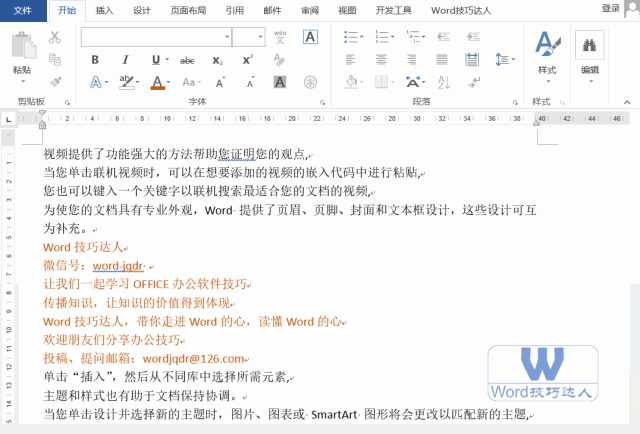Viewport: 640px width, 434px height.
Task: Center align the paragraph
Action: pyautogui.click(x=381, y=60)
